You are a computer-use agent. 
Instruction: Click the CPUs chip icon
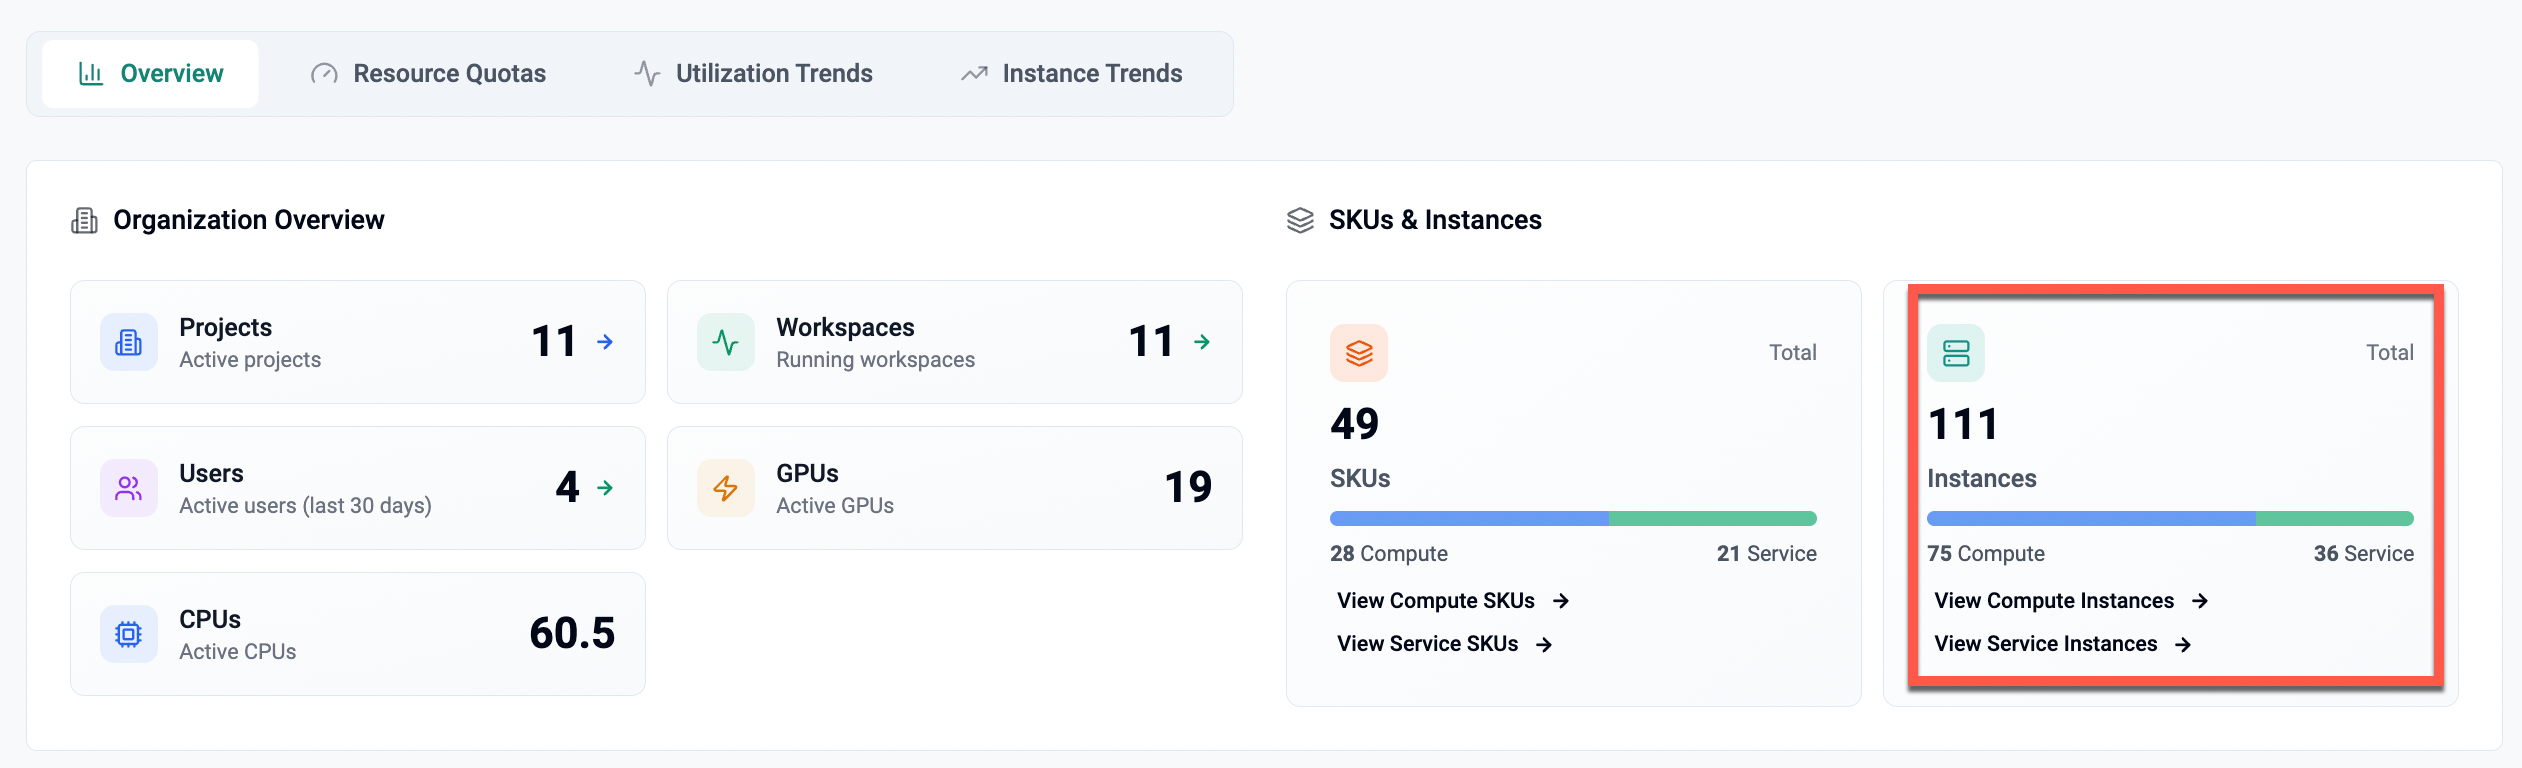(x=129, y=634)
